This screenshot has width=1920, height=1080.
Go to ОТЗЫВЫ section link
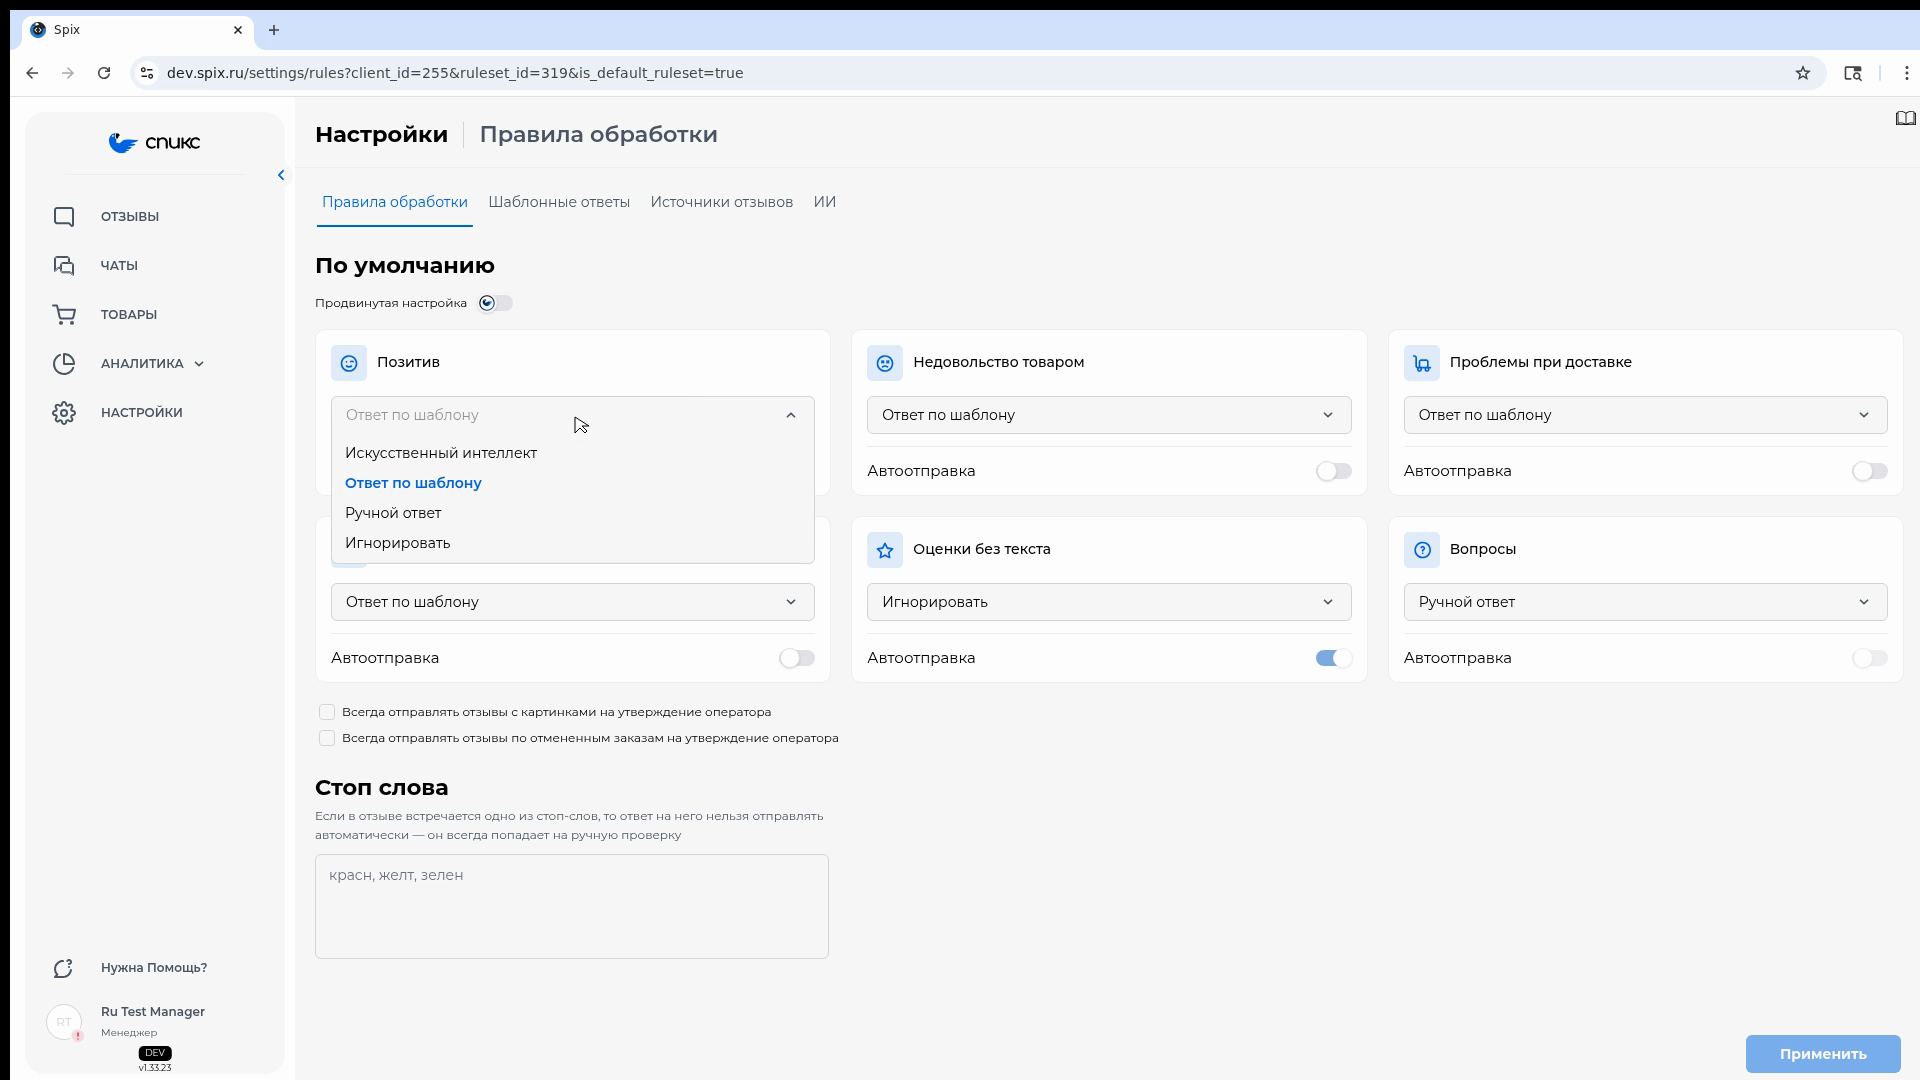[x=130, y=217]
